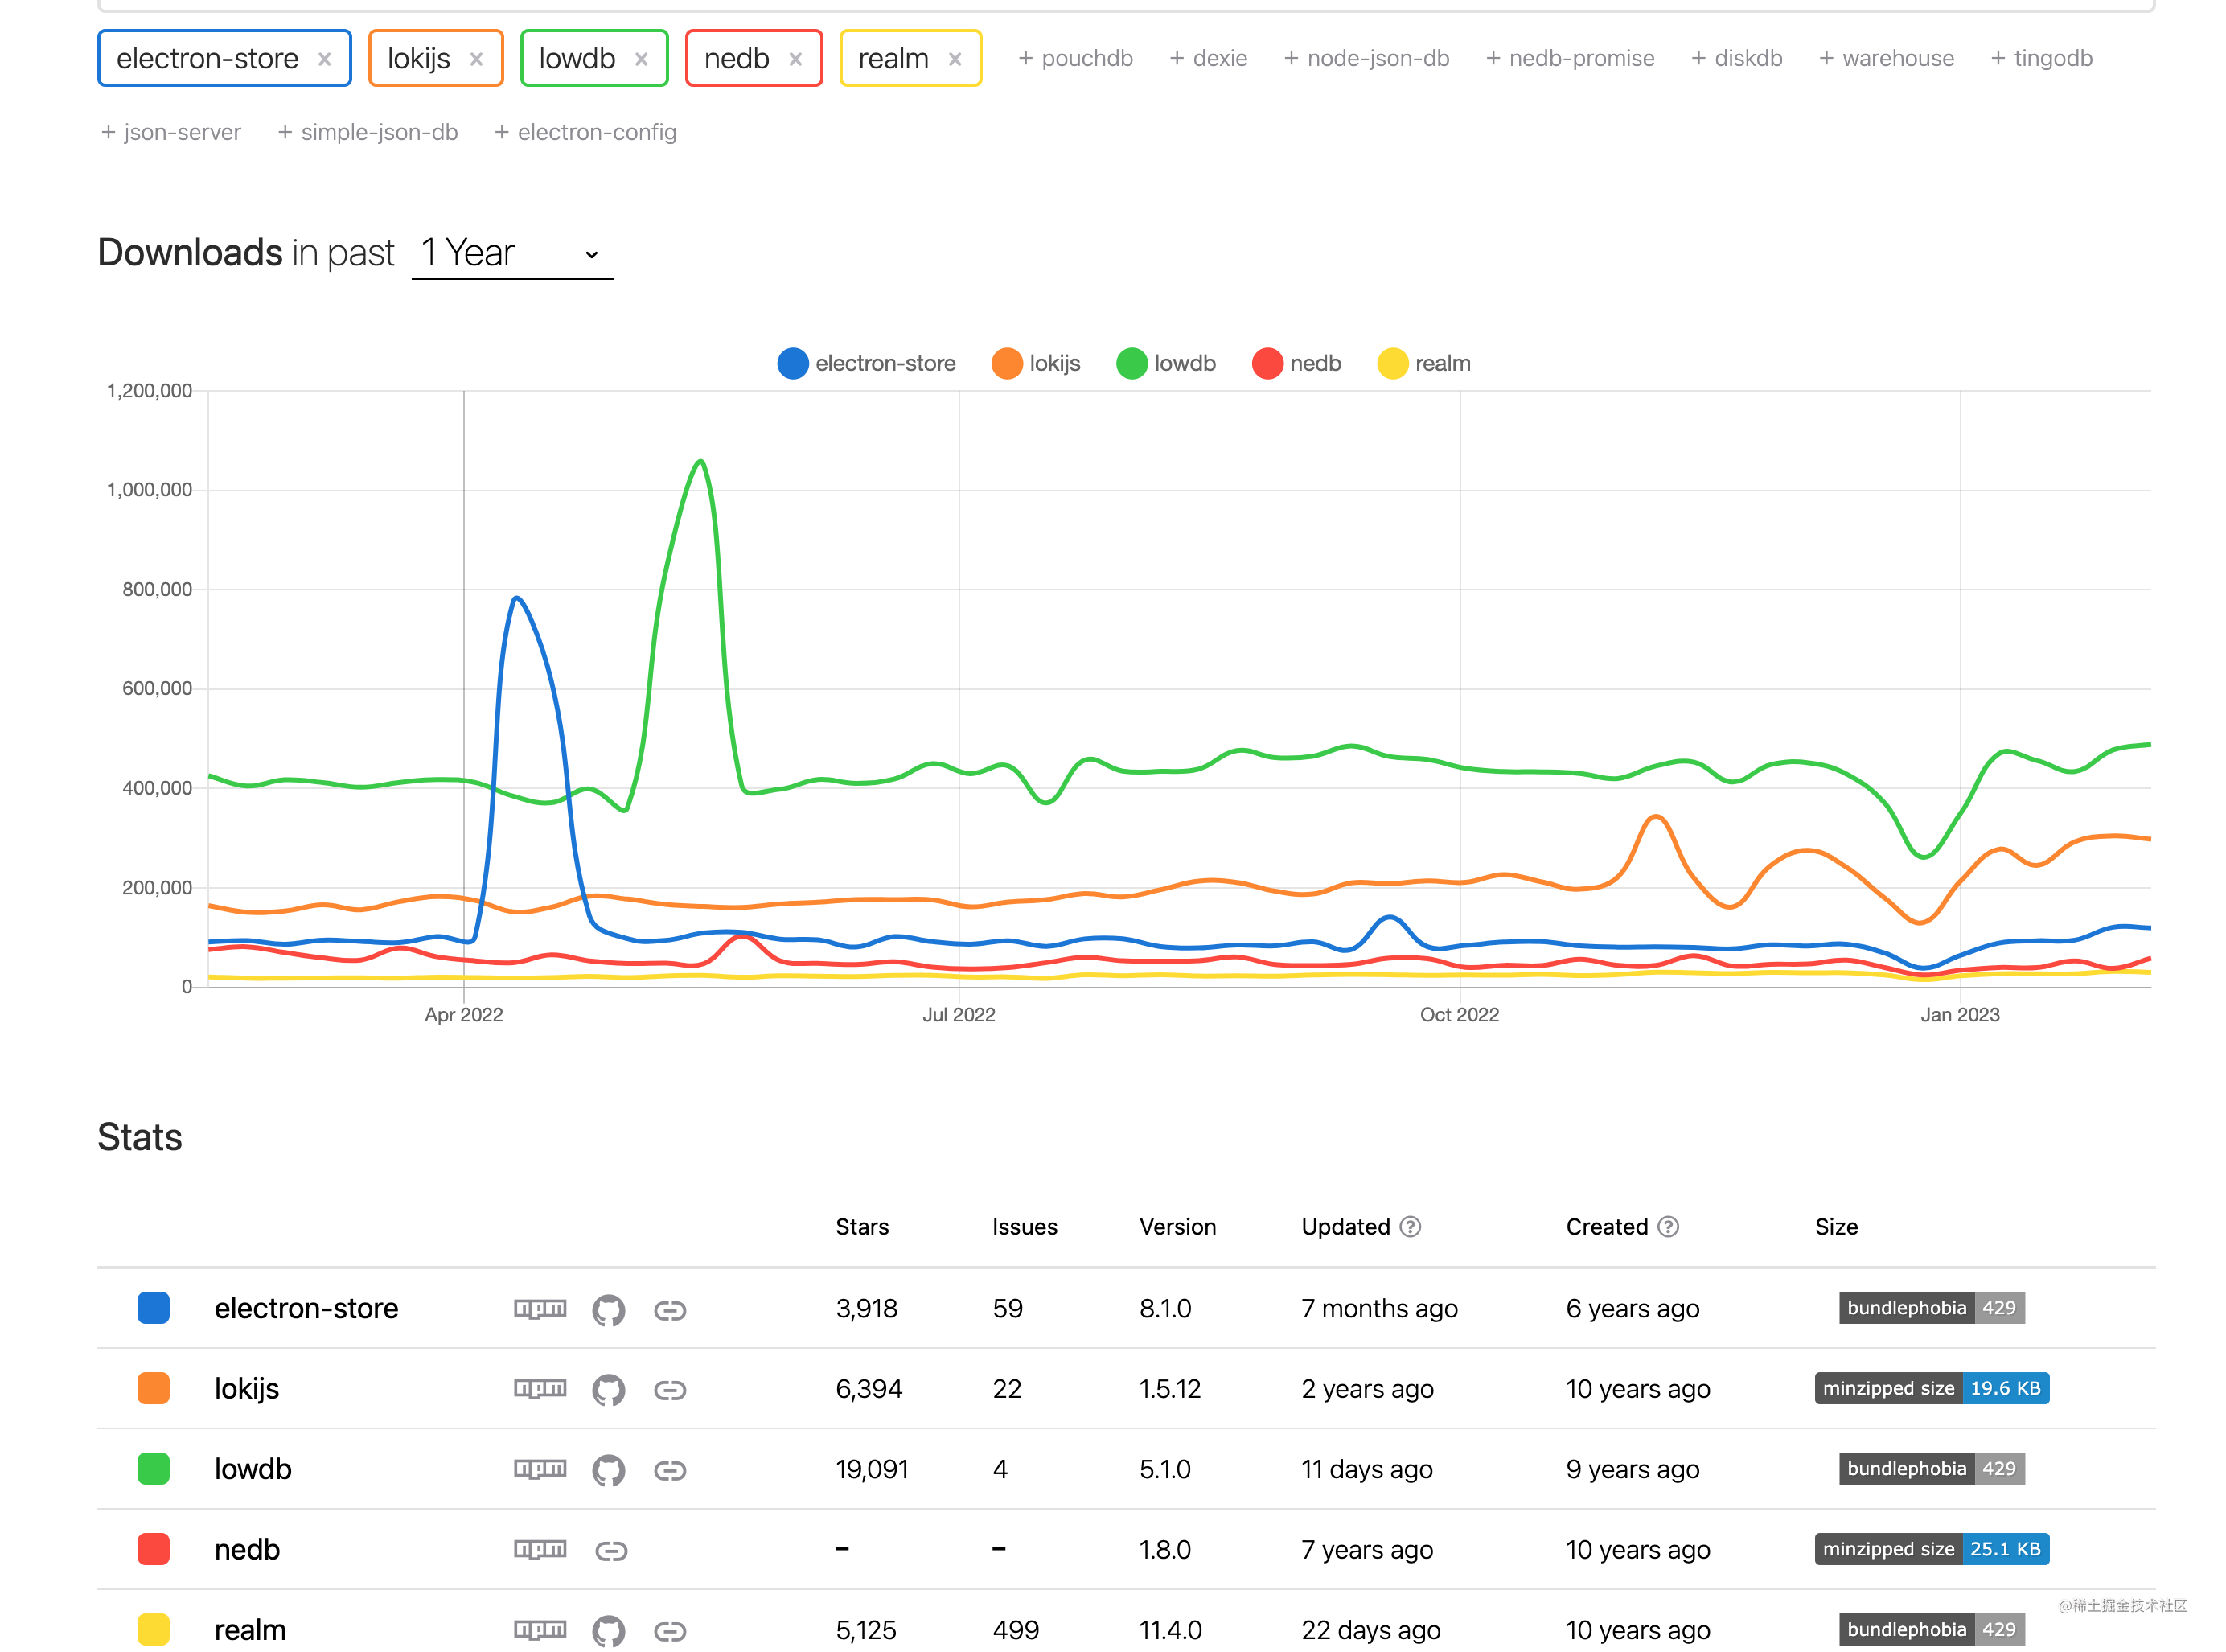The width and height of the screenshot is (2226, 1652).
Task: Add diskdb to comparison
Action: coord(1736,59)
